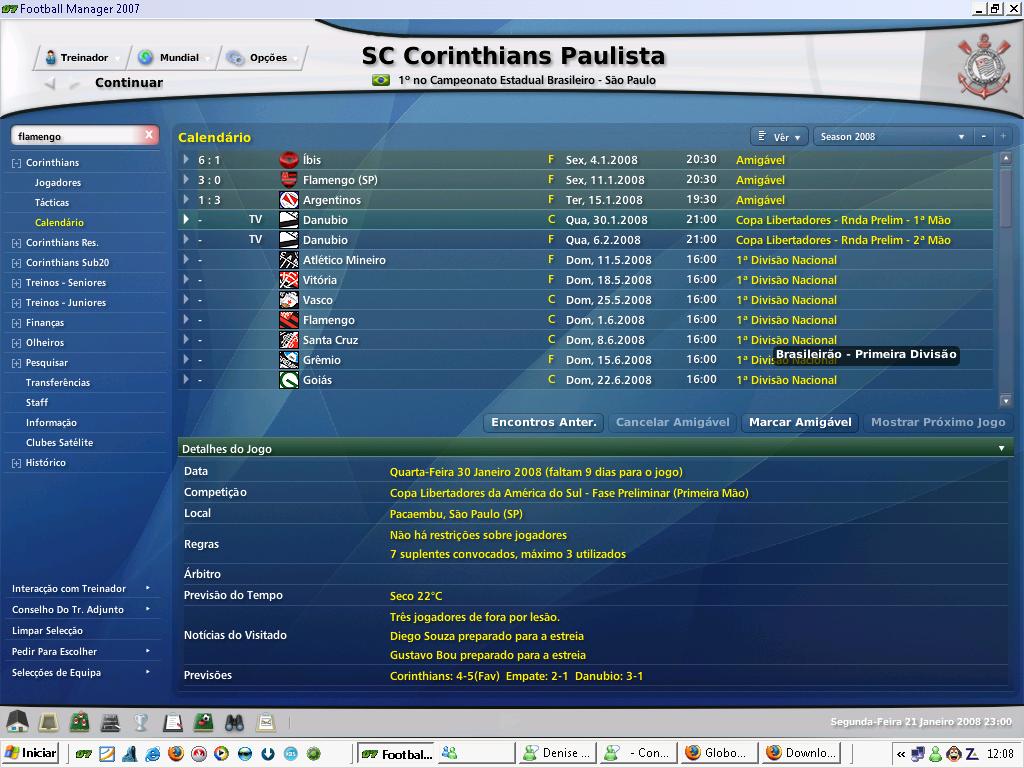Expand the Olheiros tree node
Image resolution: width=1024 pixels, height=768 pixels.
coord(16,344)
